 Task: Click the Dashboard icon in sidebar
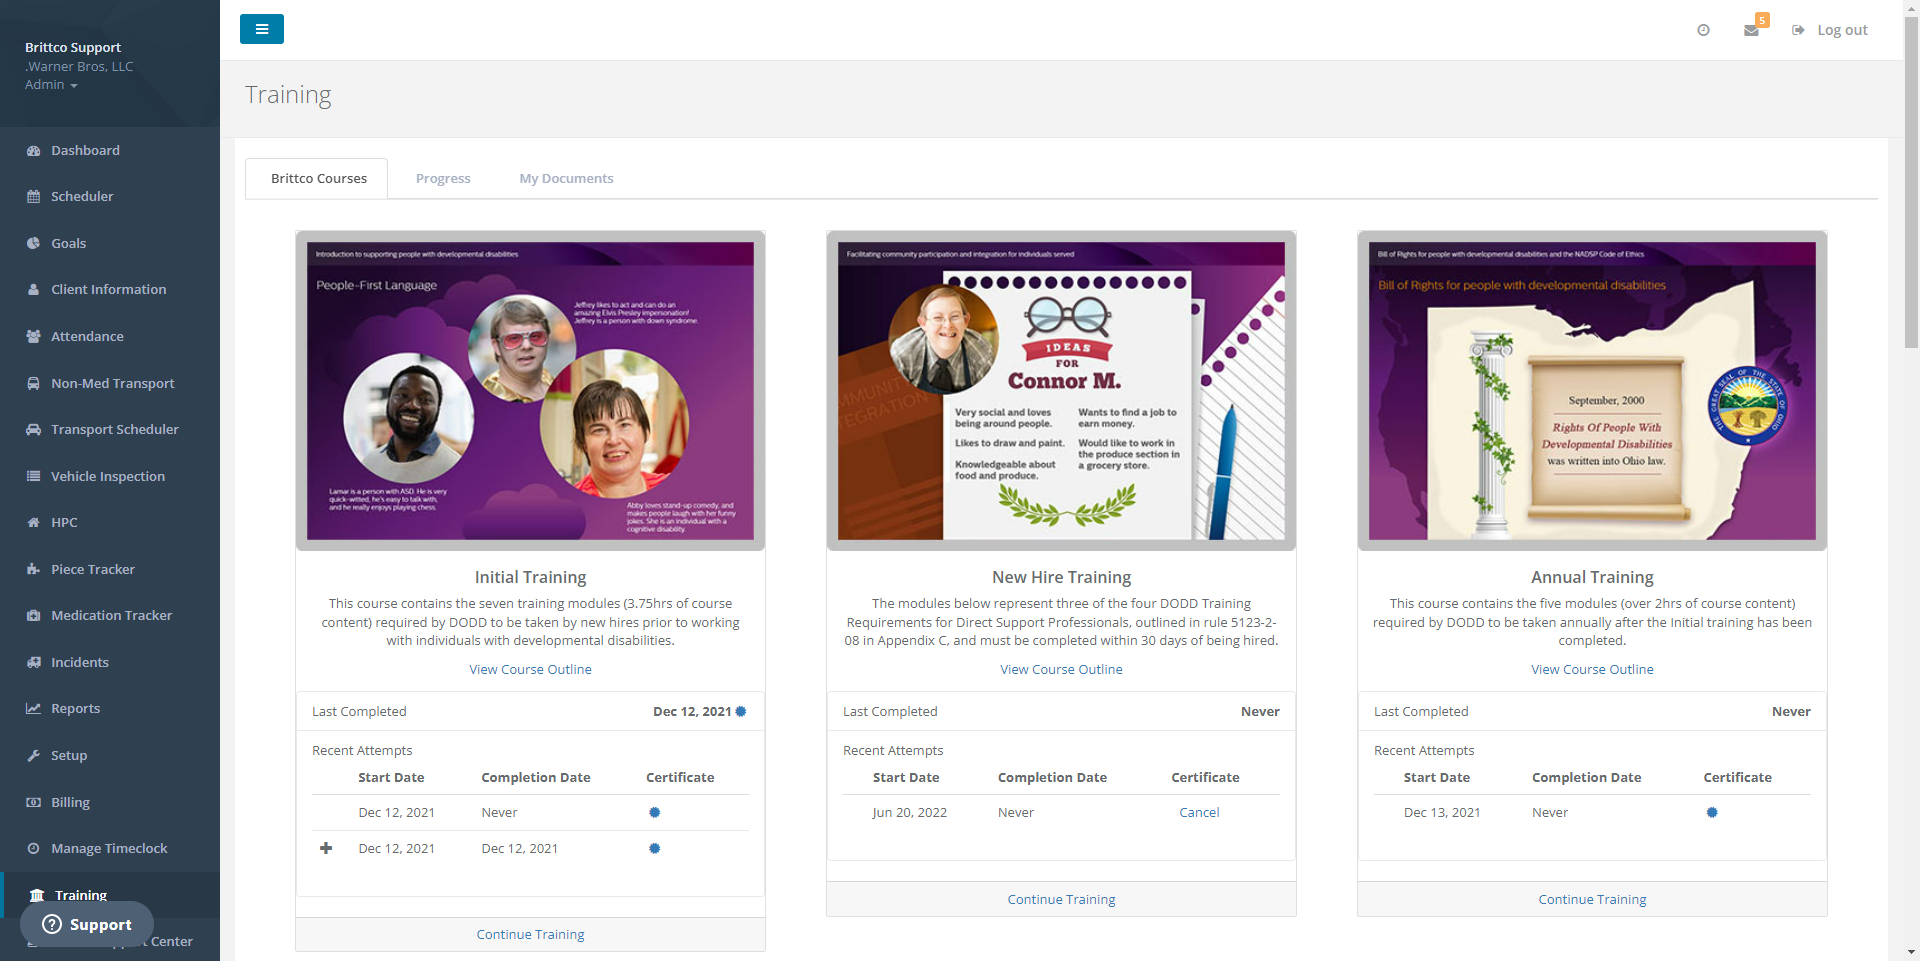pyautogui.click(x=33, y=151)
